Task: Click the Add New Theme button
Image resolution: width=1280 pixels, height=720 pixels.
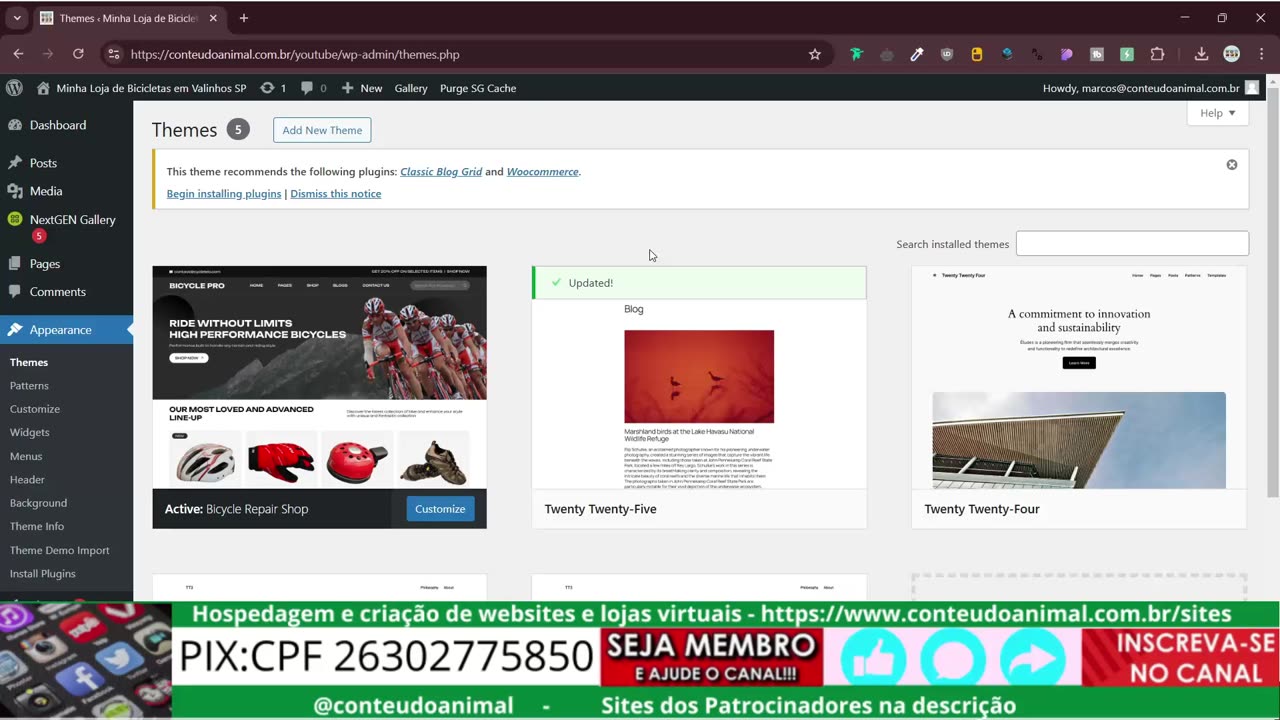Action: (x=322, y=130)
